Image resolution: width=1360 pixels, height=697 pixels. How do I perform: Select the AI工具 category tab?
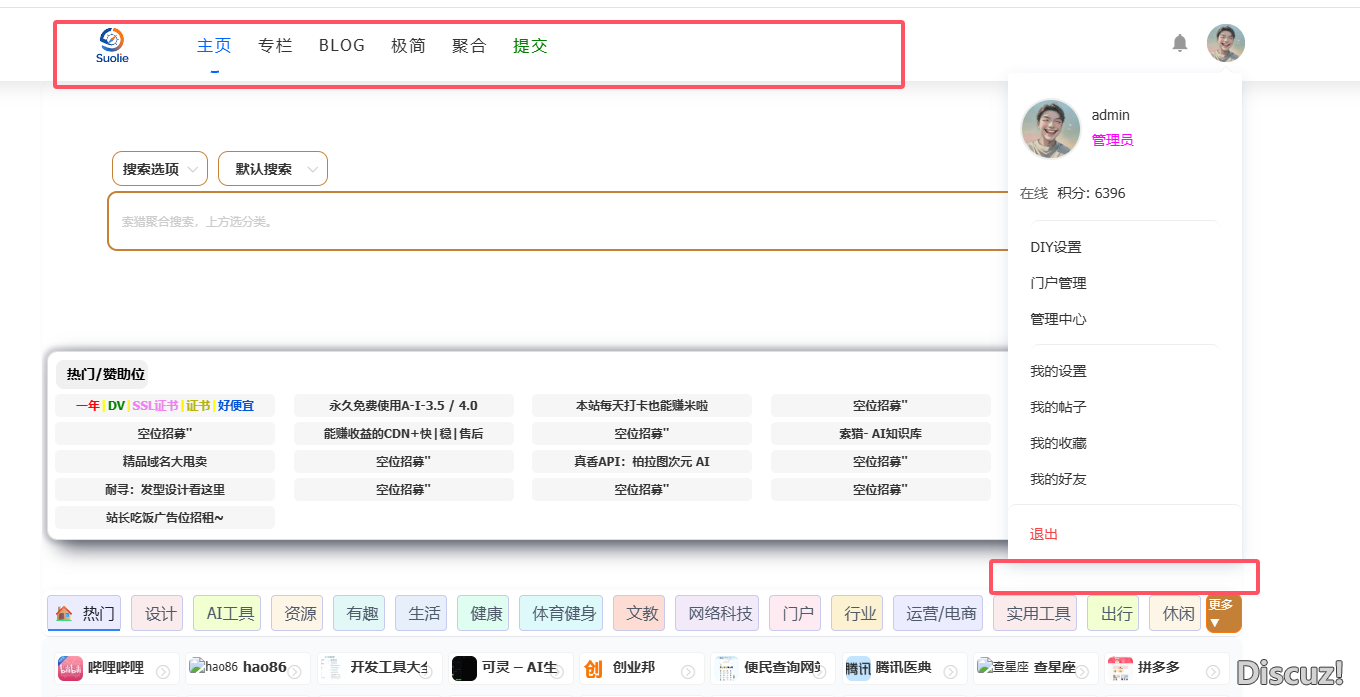(x=226, y=613)
